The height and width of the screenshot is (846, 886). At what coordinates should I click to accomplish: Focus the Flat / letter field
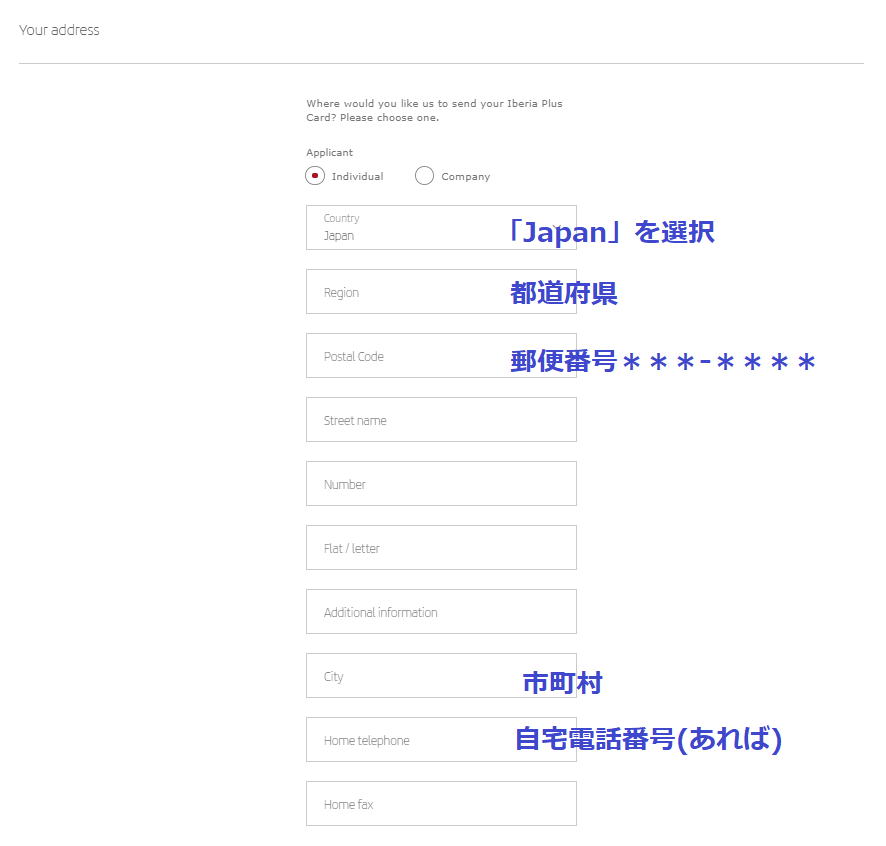coord(441,548)
